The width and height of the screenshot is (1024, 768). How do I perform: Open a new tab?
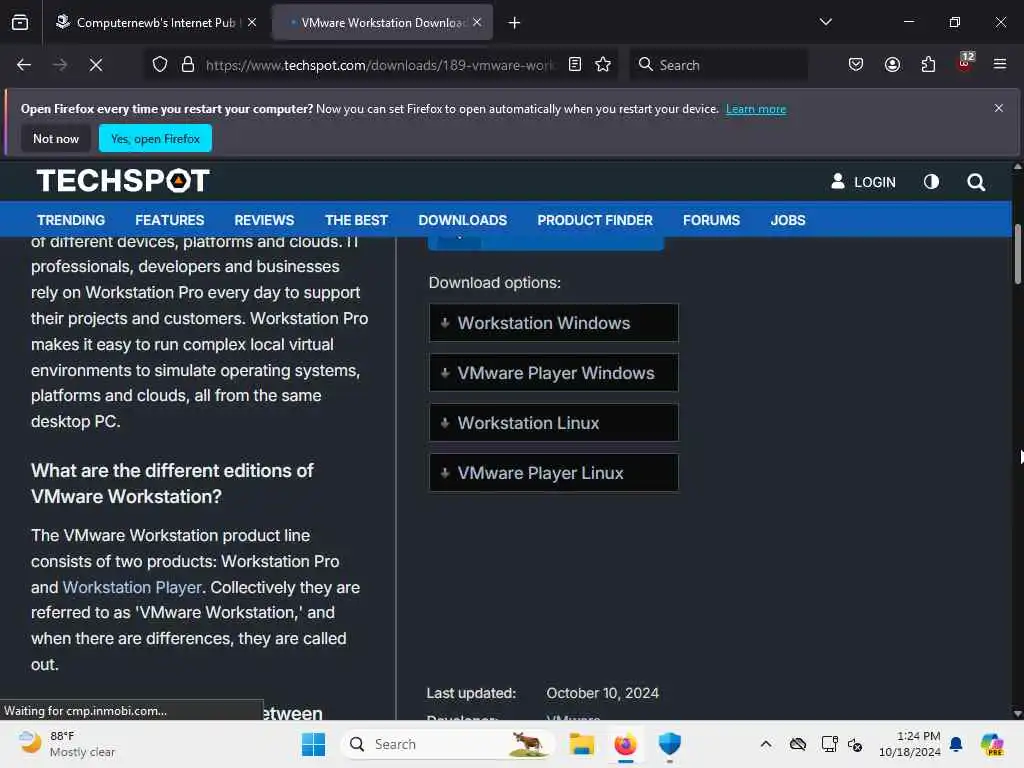[x=515, y=23]
